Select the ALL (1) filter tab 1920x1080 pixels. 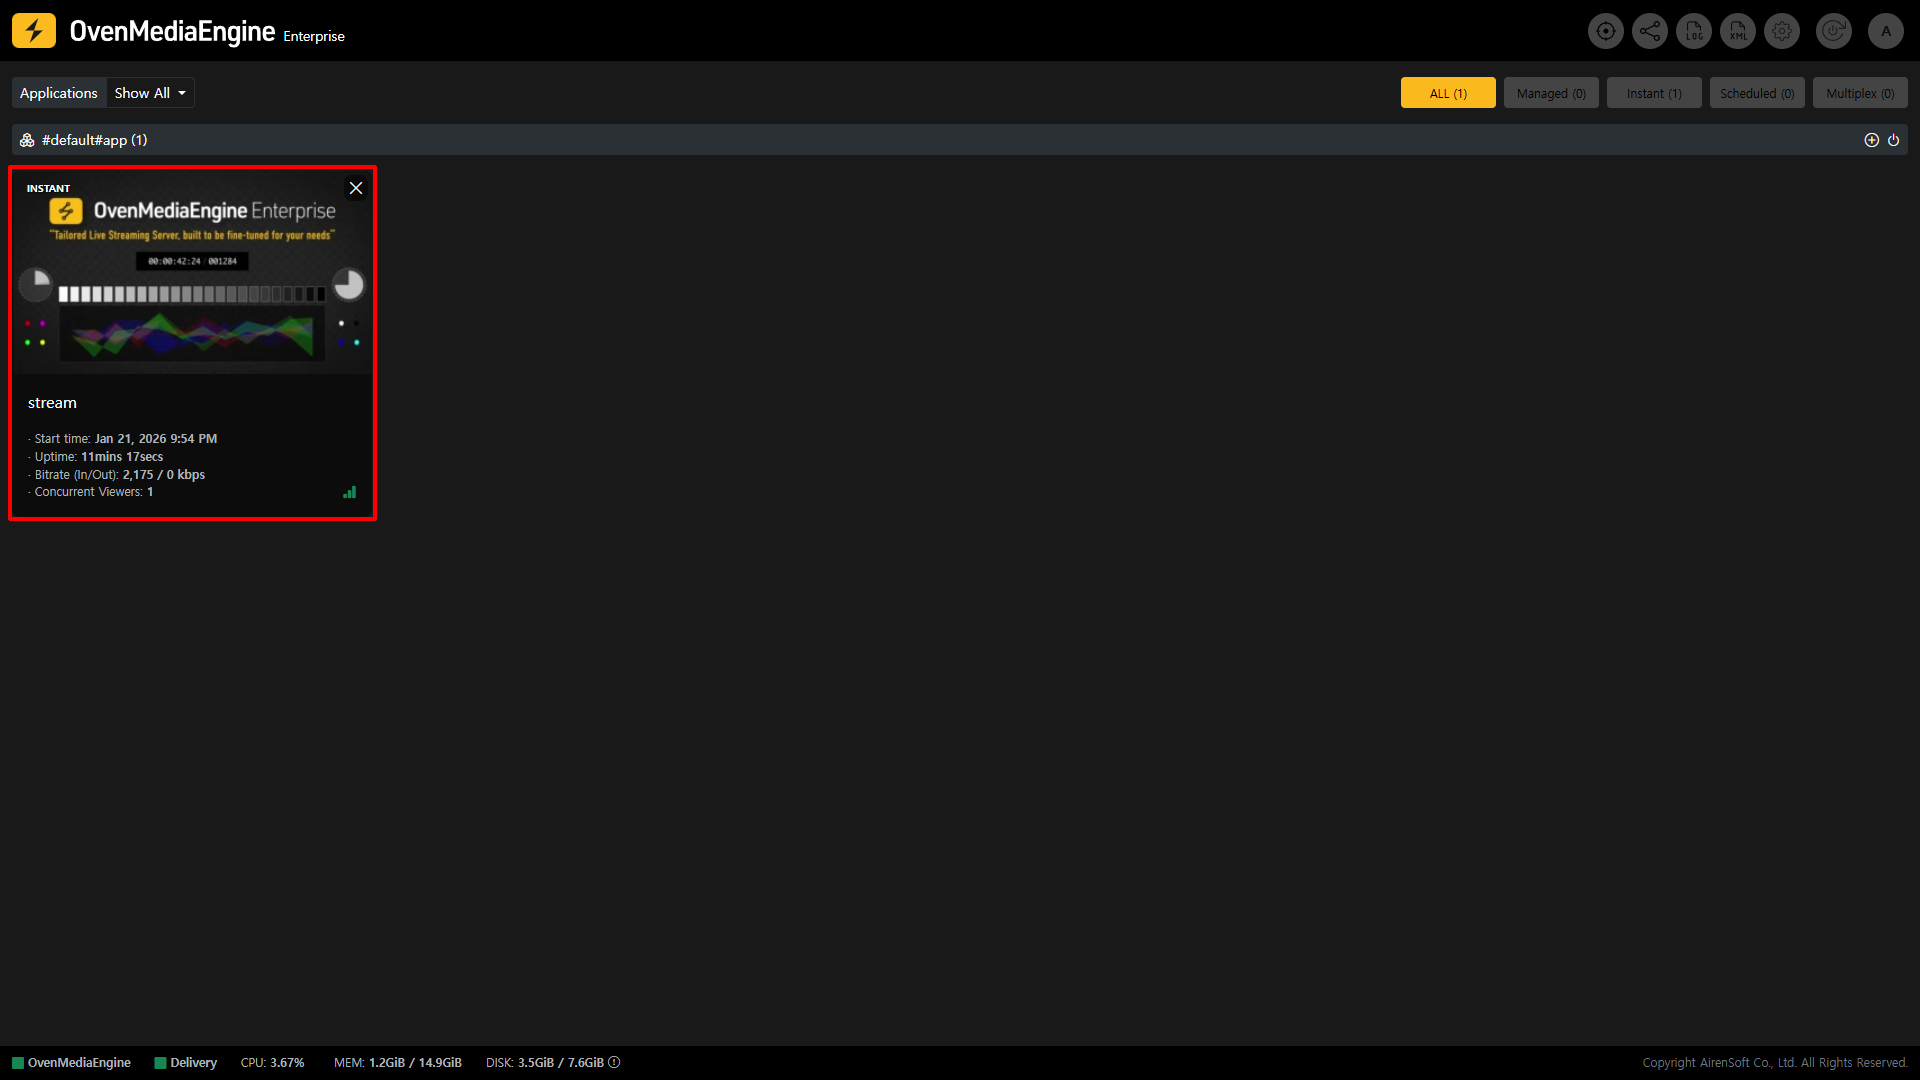[x=1447, y=93]
